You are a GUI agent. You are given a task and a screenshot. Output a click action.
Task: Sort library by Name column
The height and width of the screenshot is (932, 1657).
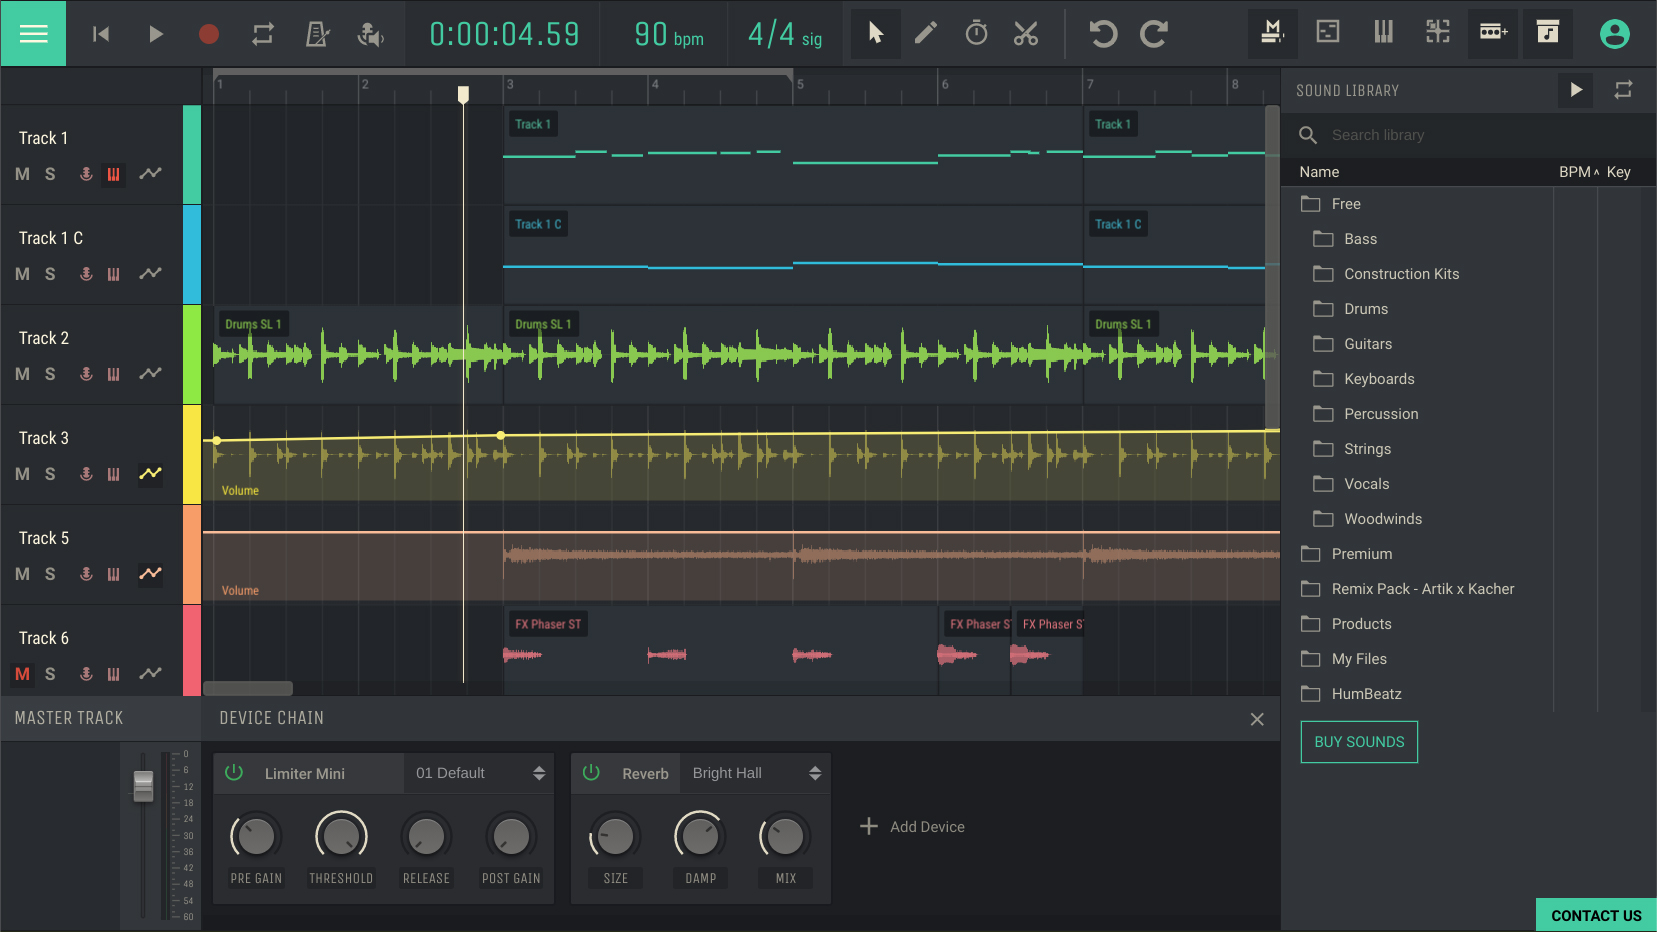tap(1319, 172)
